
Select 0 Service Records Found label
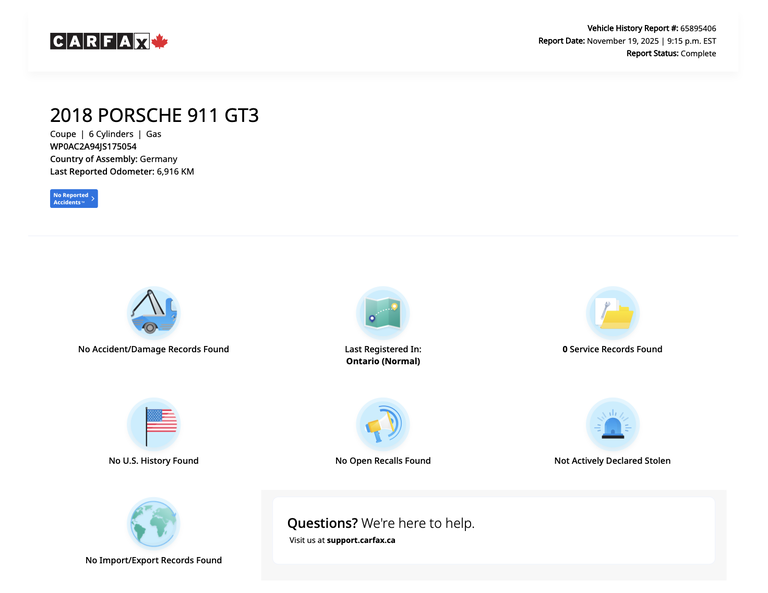click(612, 349)
